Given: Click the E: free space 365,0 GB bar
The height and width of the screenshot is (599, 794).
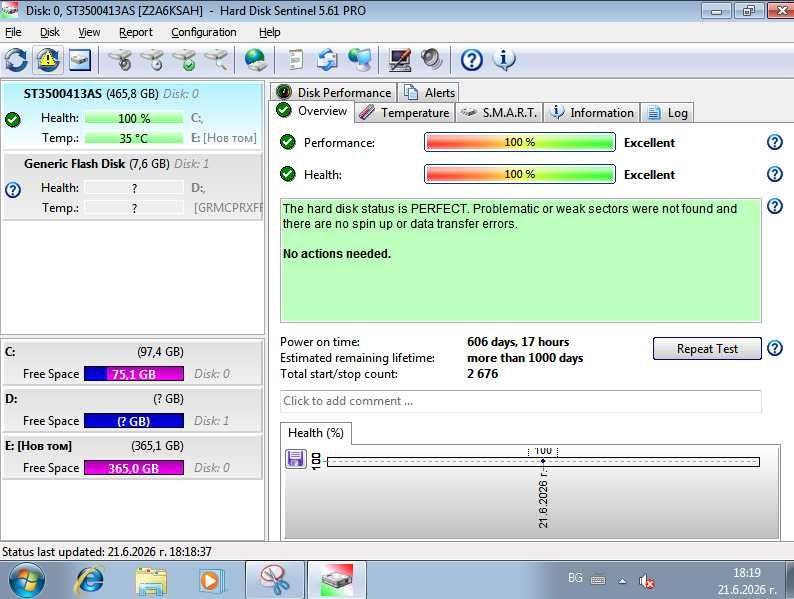Looking at the screenshot, I should pos(134,468).
